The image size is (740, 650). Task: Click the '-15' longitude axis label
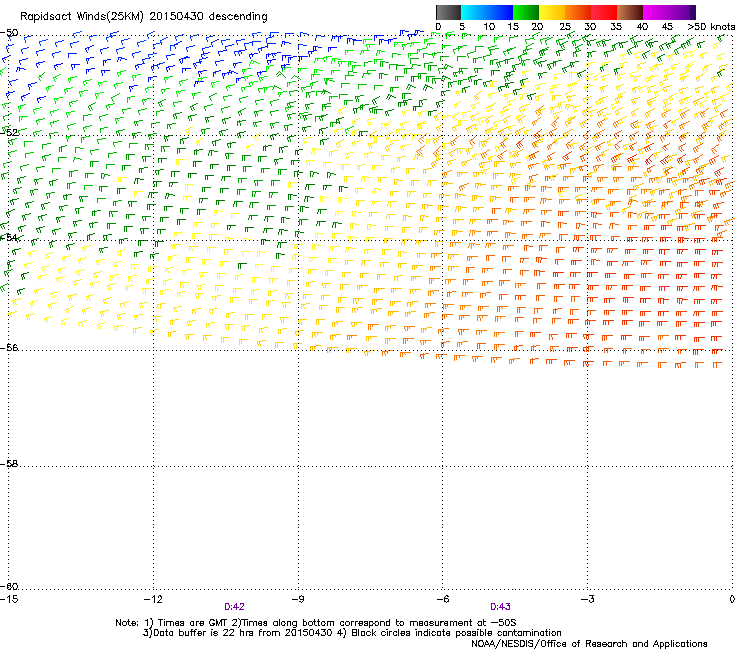[x=9, y=599]
